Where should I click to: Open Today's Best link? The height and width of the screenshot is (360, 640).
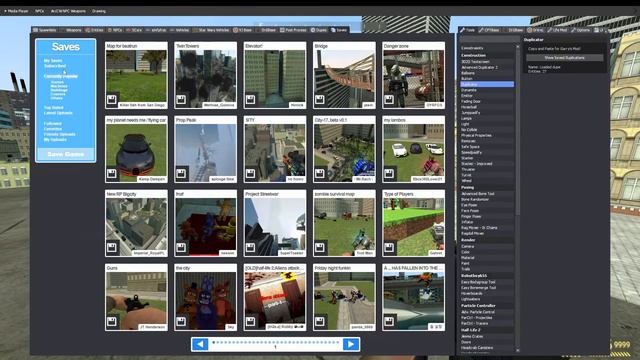pos(55,66)
